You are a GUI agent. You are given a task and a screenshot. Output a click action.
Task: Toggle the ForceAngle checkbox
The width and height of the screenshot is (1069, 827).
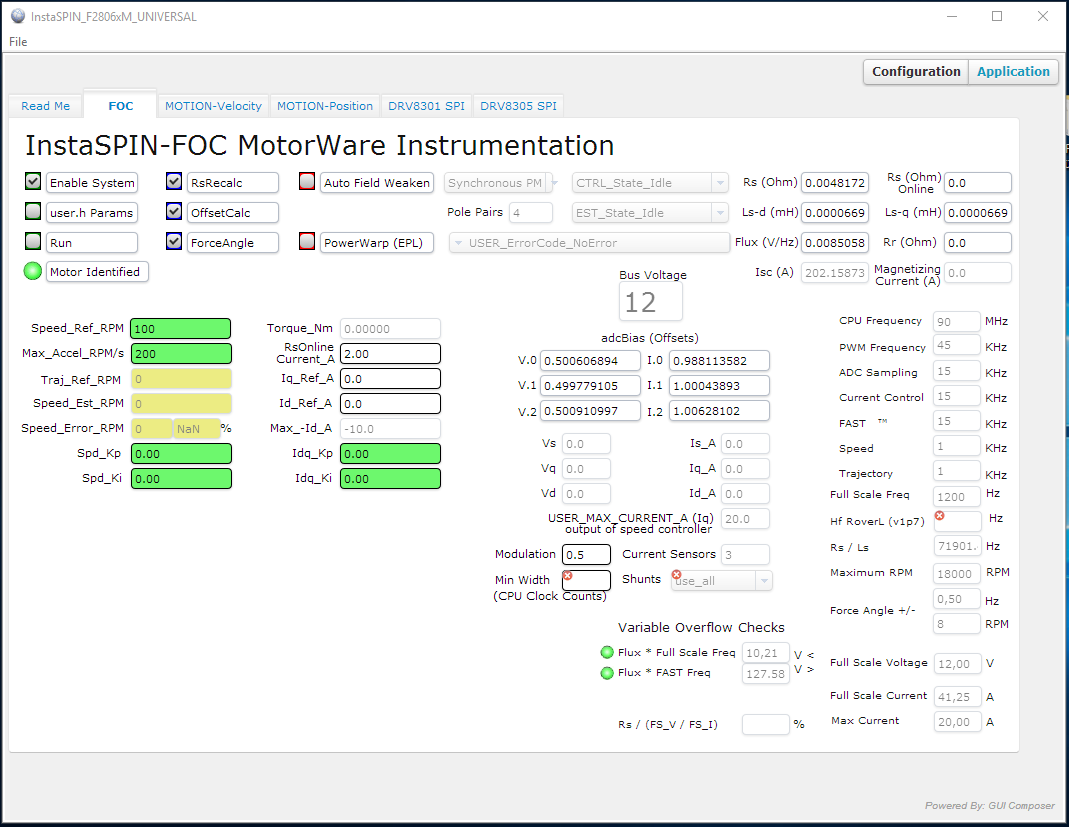click(x=174, y=241)
